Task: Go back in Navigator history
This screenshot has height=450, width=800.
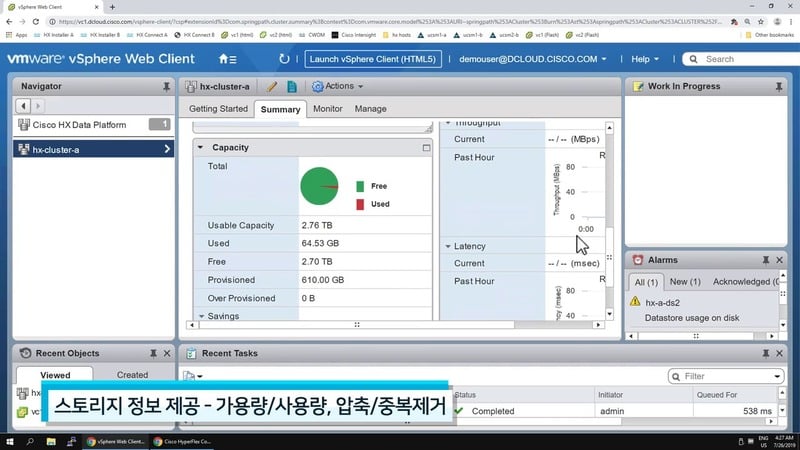Action: (23, 106)
